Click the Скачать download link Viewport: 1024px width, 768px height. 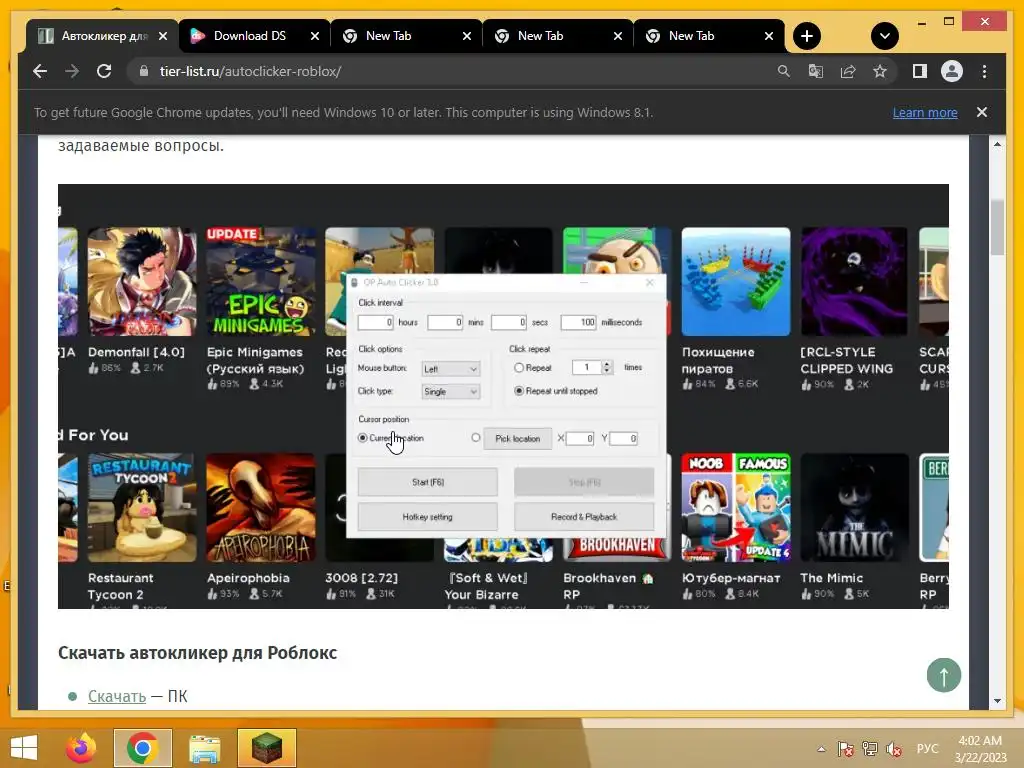coord(117,696)
